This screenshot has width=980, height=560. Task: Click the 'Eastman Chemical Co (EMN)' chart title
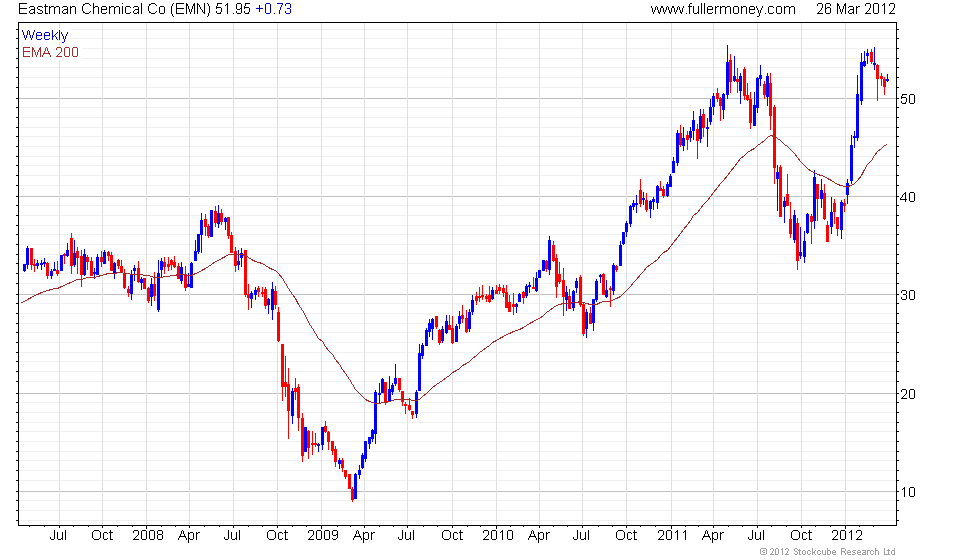point(114,9)
